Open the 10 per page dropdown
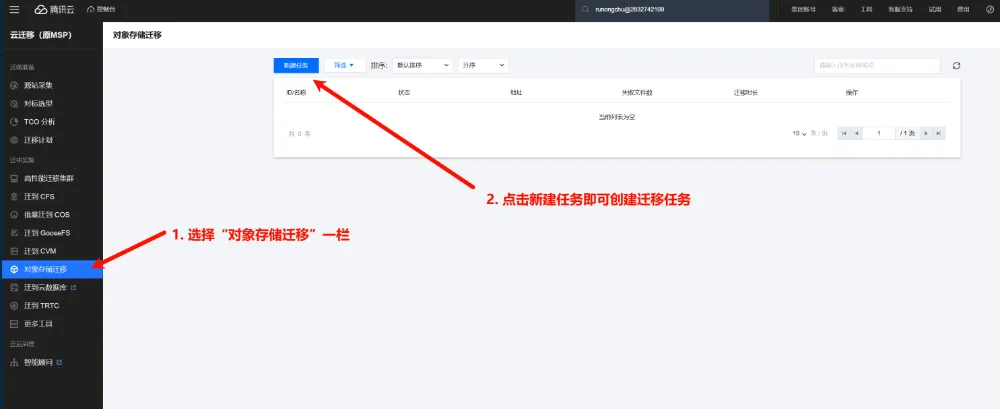The image size is (1000, 409). pos(800,134)
